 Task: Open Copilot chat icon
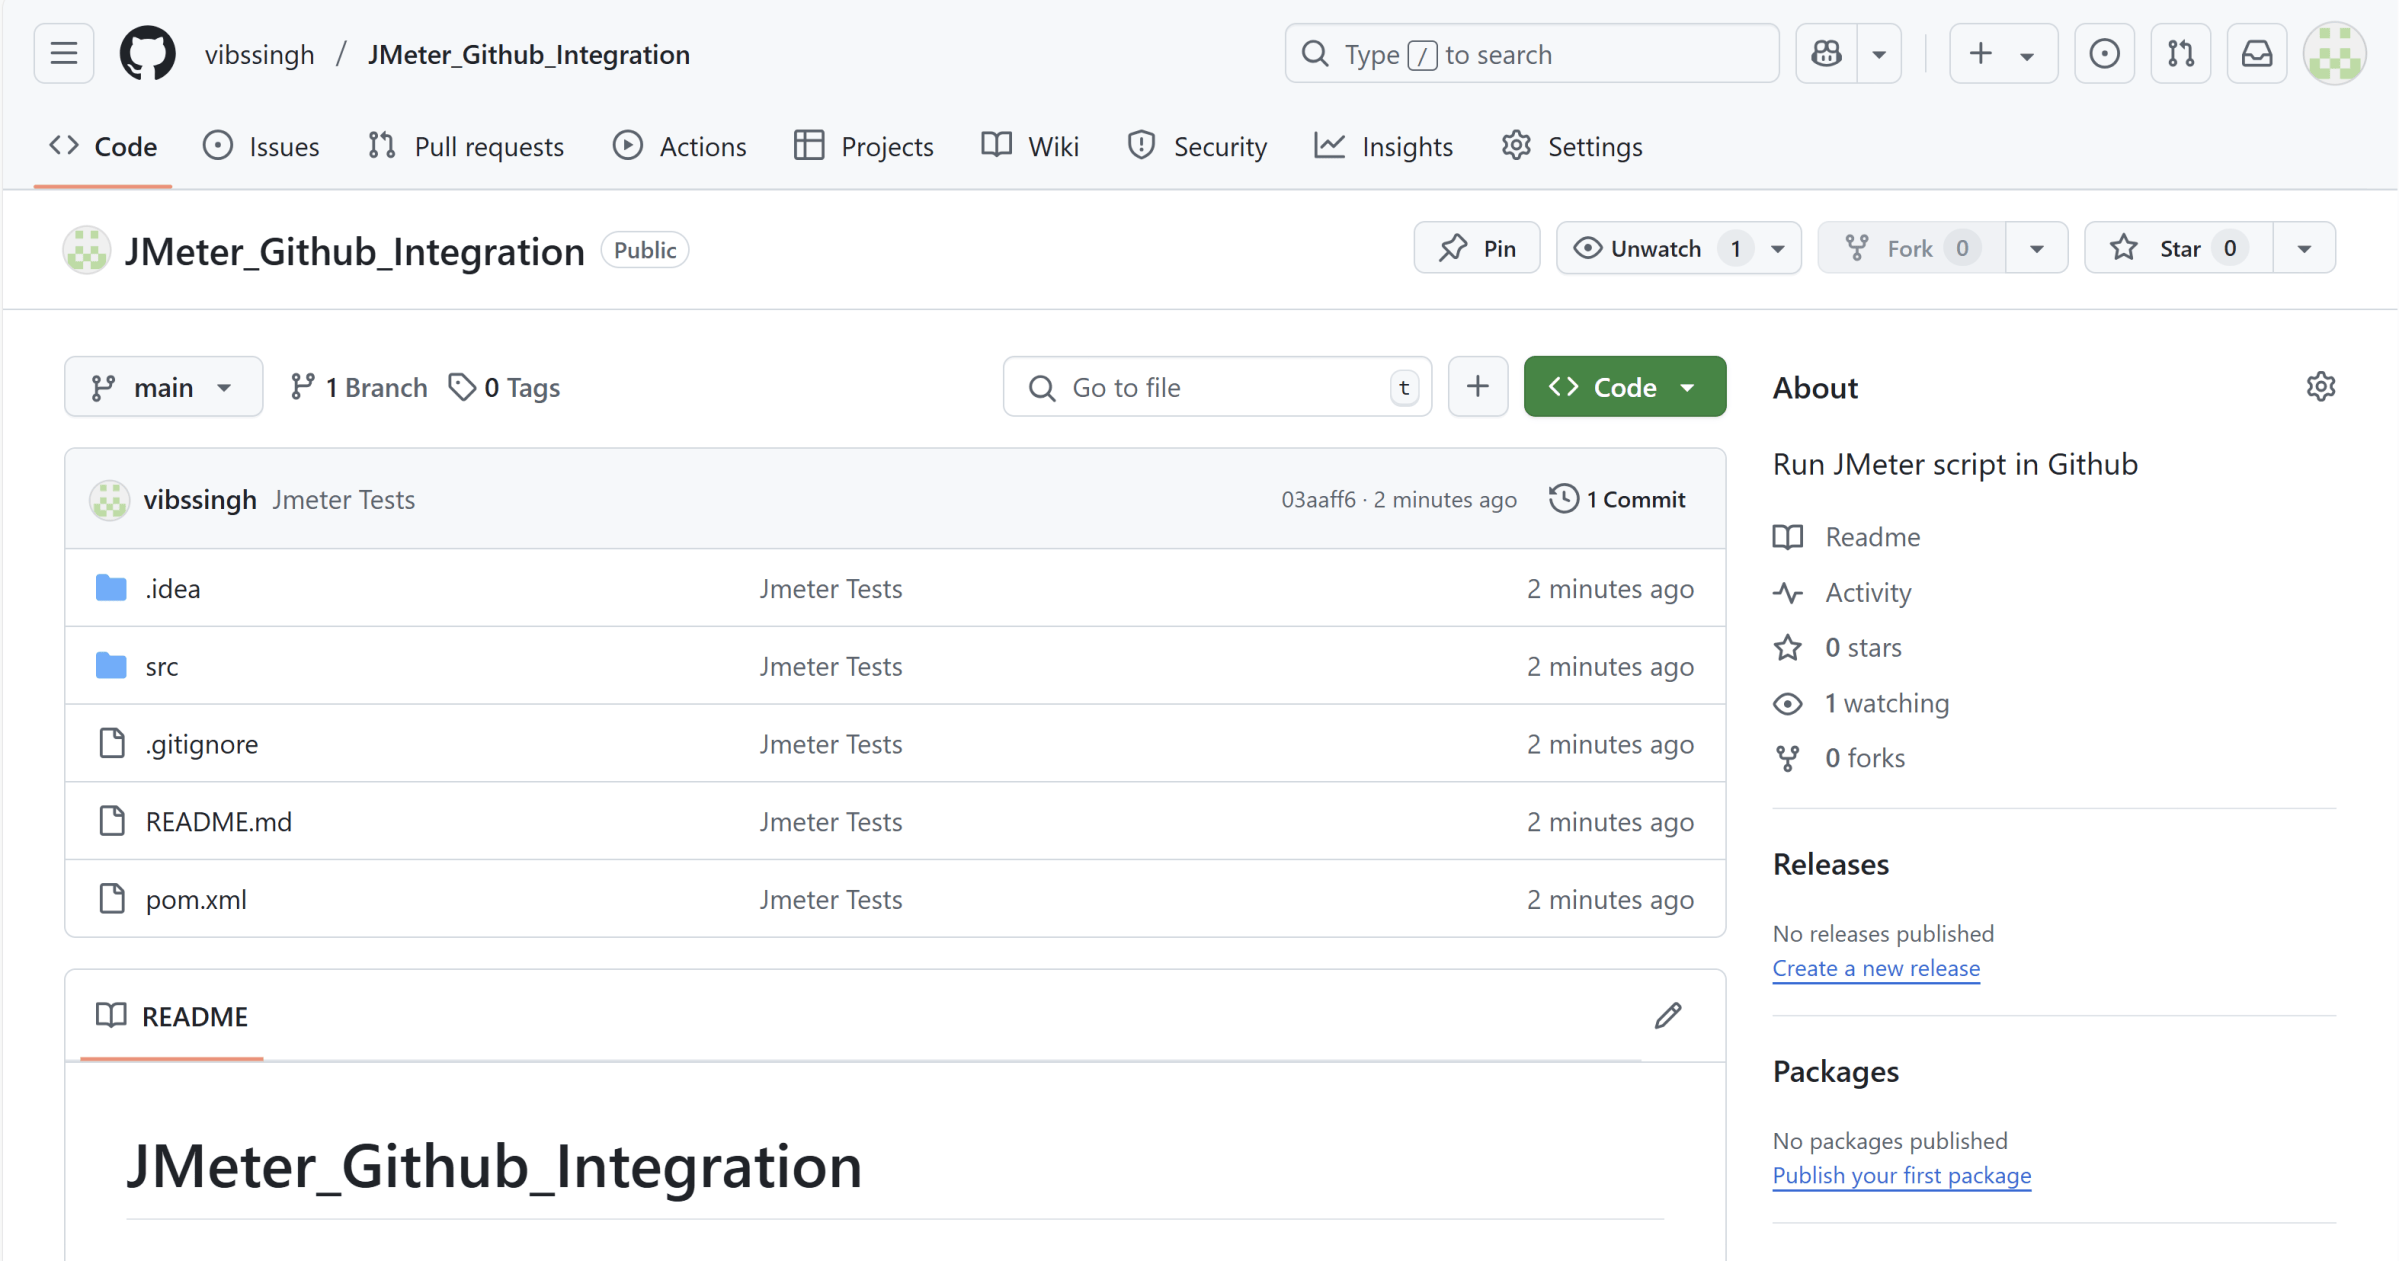[1827, 53]
